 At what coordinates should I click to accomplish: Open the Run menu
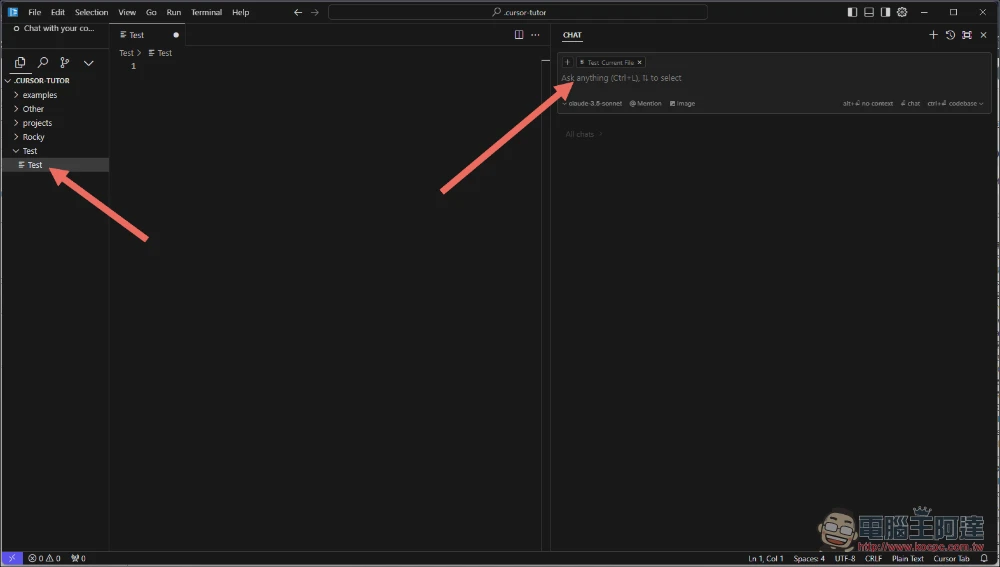173,12
